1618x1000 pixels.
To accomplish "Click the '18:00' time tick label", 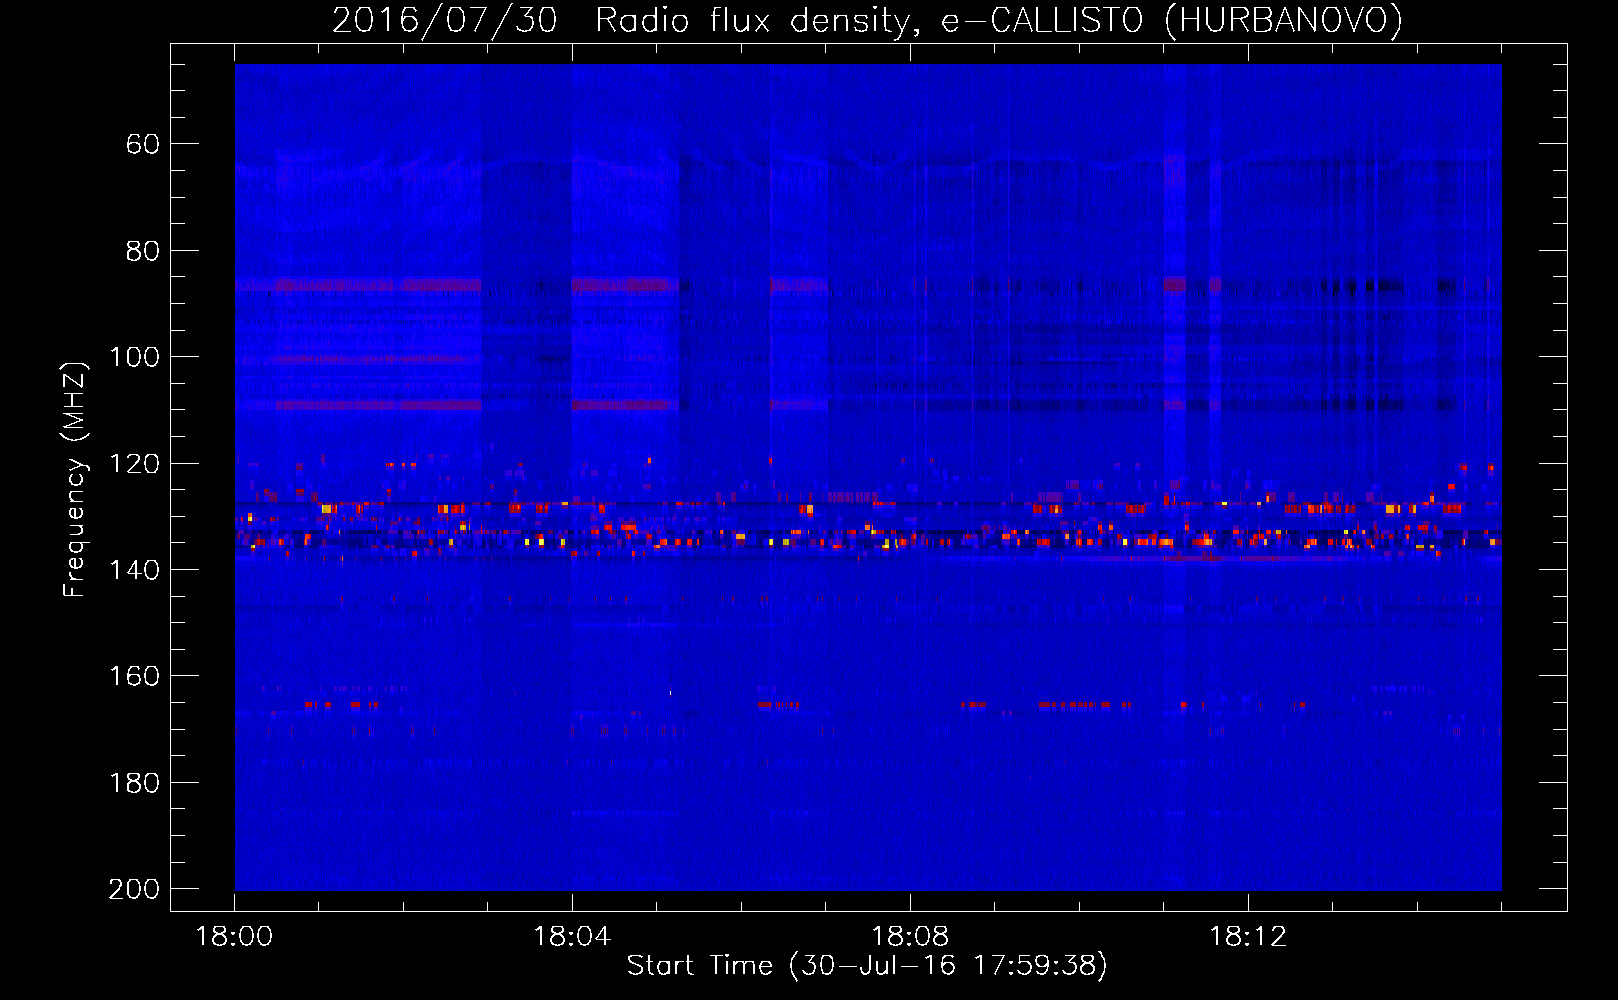I will [234, 937].
